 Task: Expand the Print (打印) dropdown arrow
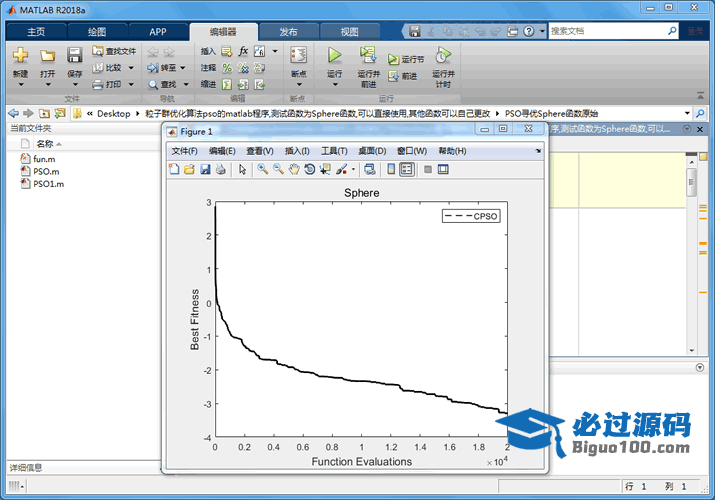click(x=131, y=84)
